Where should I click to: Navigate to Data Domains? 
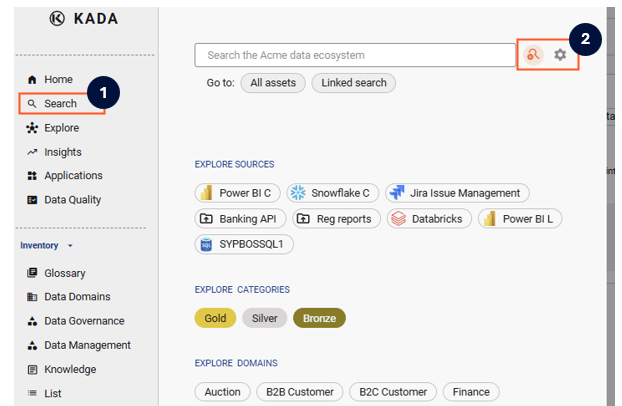pyautogui.click(x=76, y=297)
